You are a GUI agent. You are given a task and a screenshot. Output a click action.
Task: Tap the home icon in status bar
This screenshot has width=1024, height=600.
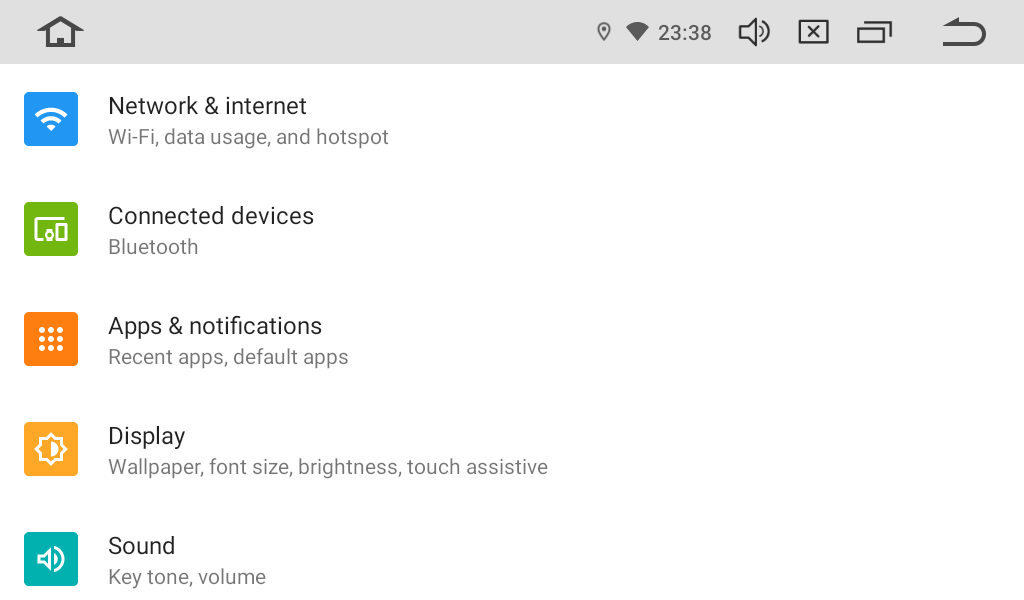60,32
